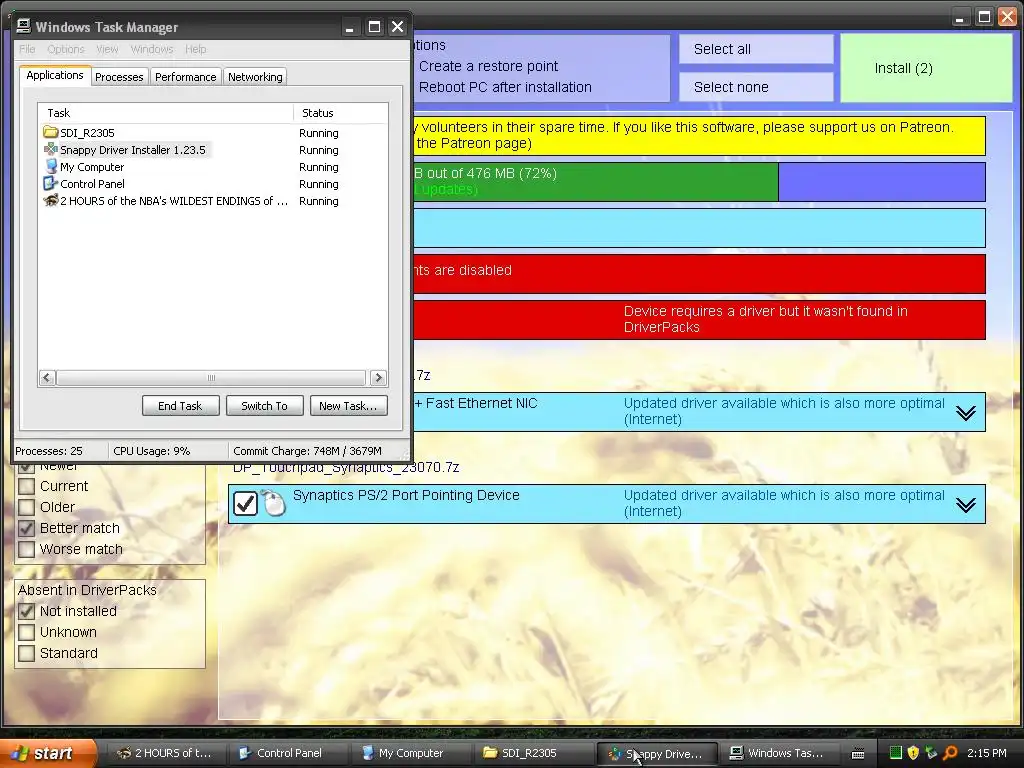1024x768 pixels.
Task: Select the Applications tab
Action: point(55,75)
